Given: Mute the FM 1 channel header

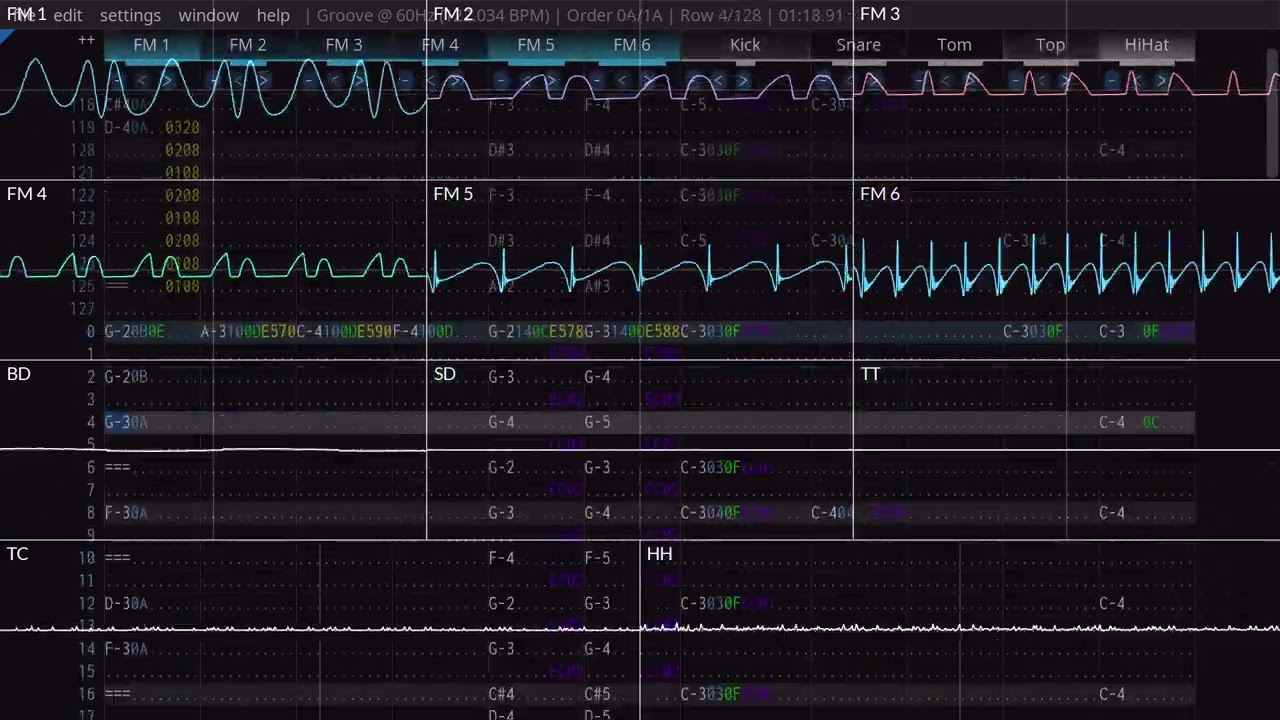Looking at the screenshot, I should (x=151, y=45).
